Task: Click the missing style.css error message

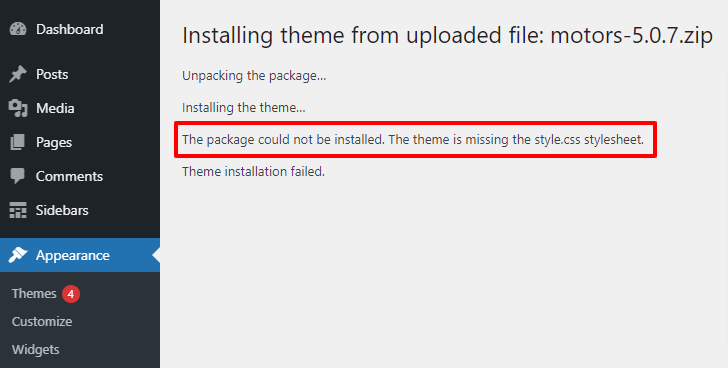Action: [x=413, y=140]
